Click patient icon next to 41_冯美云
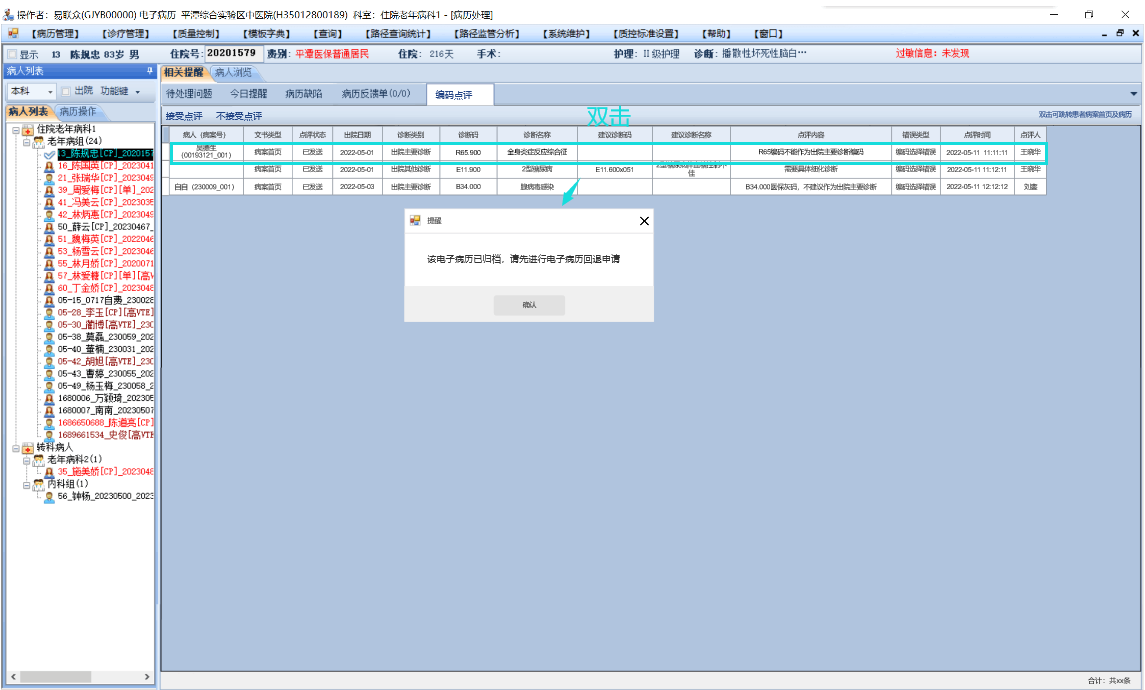This screenshot has height=690, width=1145. click(49, 203)
